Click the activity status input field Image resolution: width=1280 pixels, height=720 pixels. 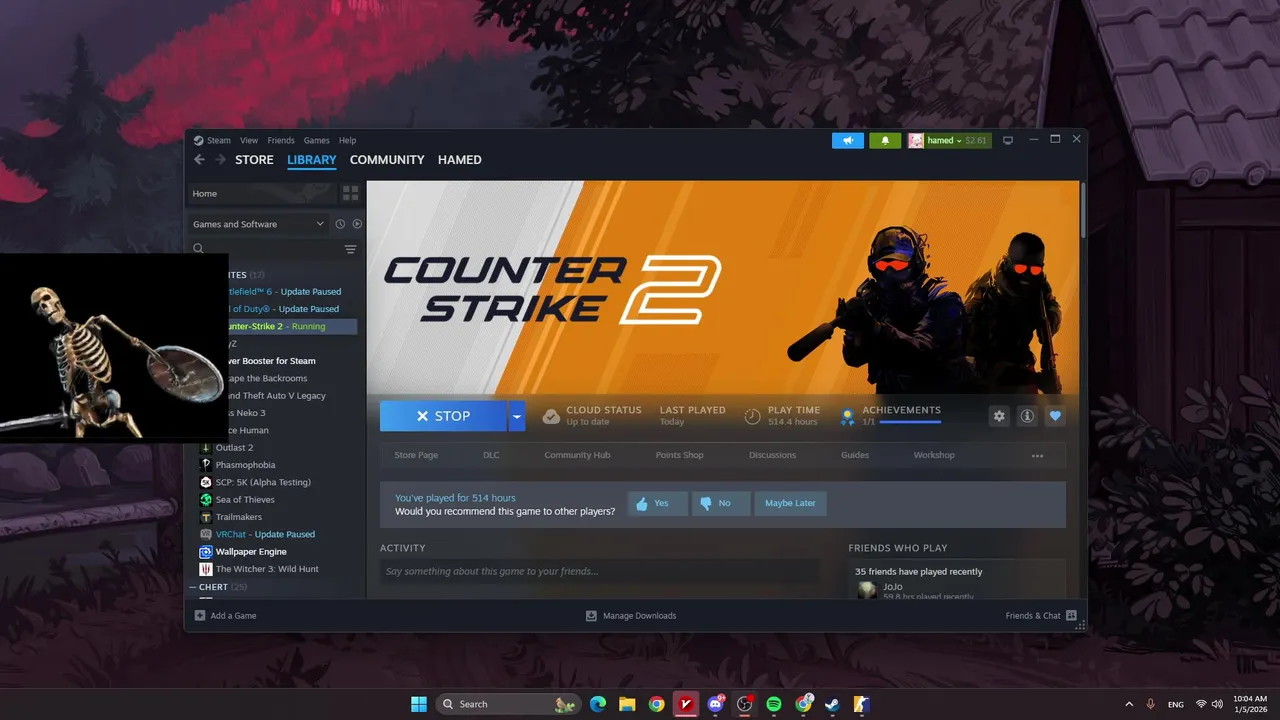coord(600,571)
